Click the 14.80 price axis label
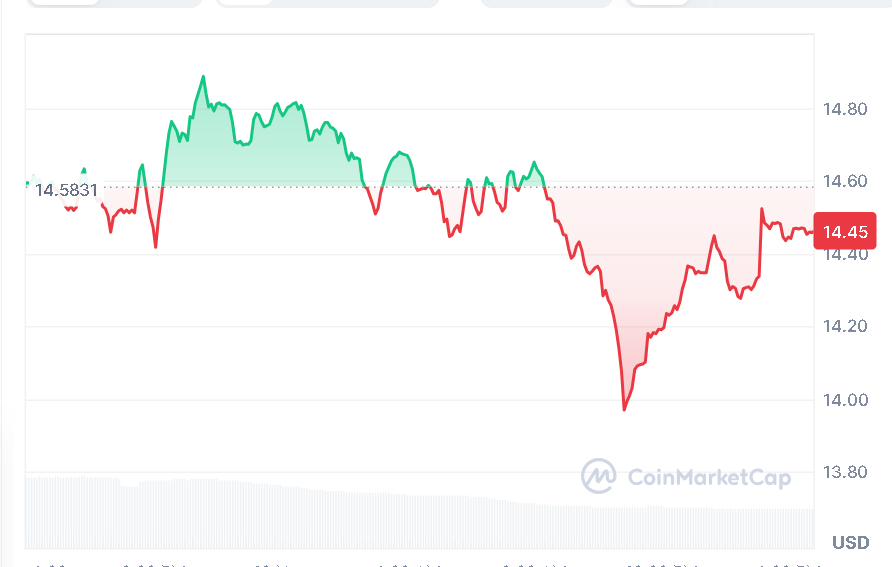This screenshot has width=892, height=567. click(845, 109)
